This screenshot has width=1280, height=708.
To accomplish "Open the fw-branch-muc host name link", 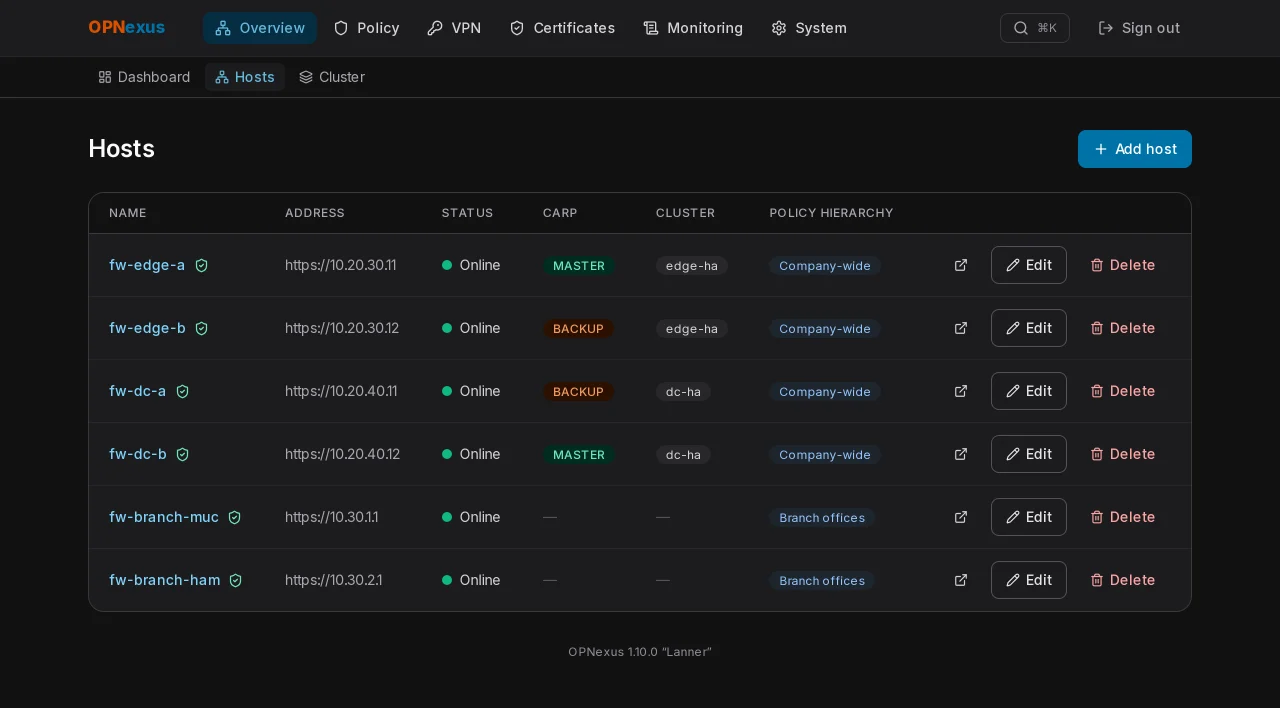I will pos(164,517).
